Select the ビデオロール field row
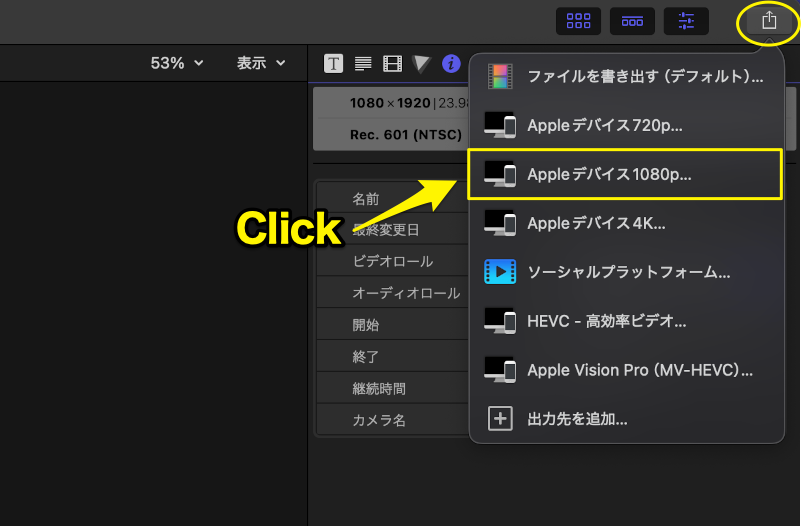This screenshot has height=526, width=801. coord(392,261)
